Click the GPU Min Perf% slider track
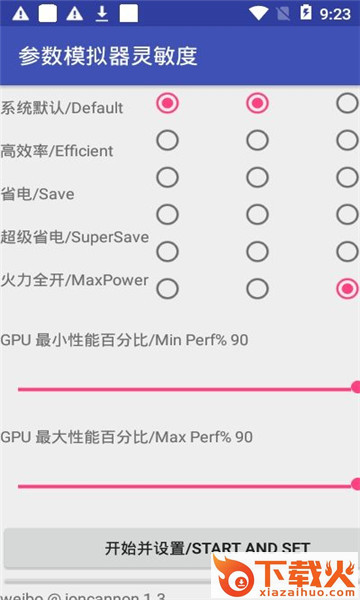 pos(187,389)
